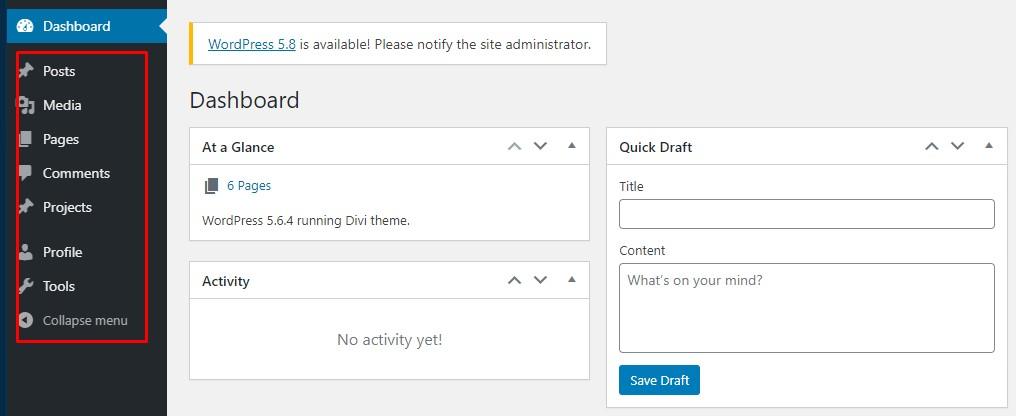Click the Quick Draft heading

click(x=656, y=147)
